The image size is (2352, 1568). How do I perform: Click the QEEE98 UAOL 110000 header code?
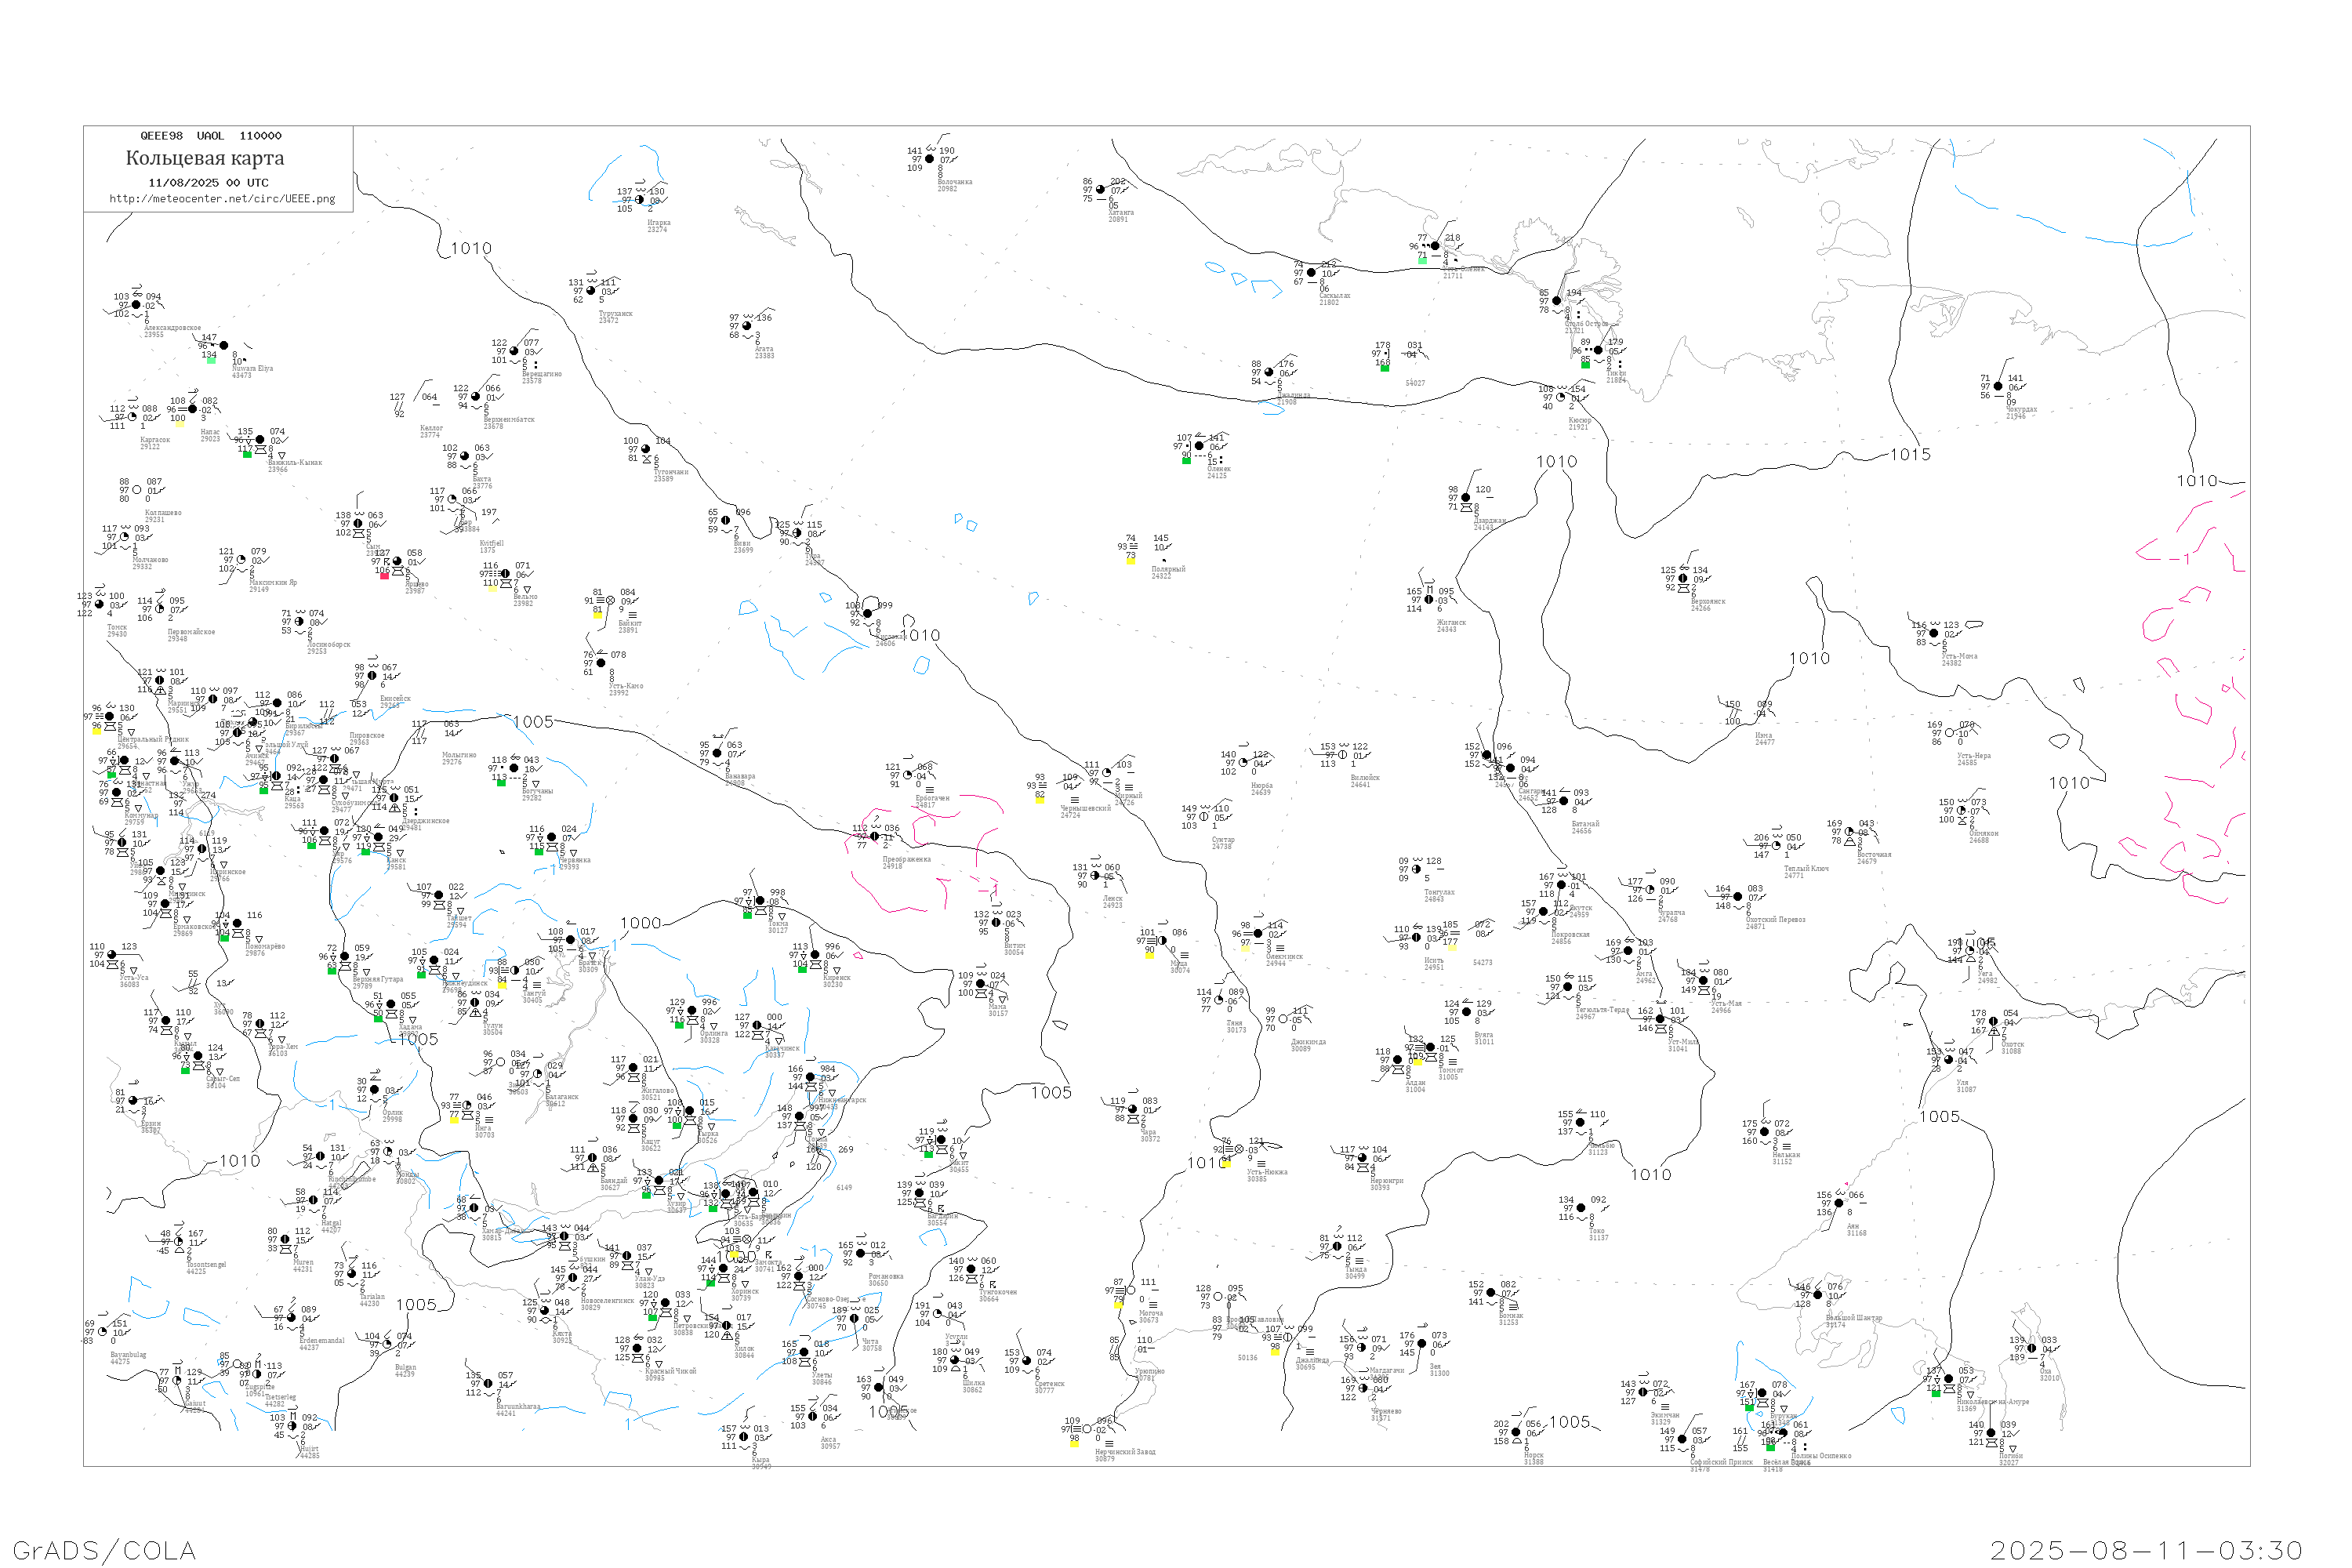tap(210, 136)
